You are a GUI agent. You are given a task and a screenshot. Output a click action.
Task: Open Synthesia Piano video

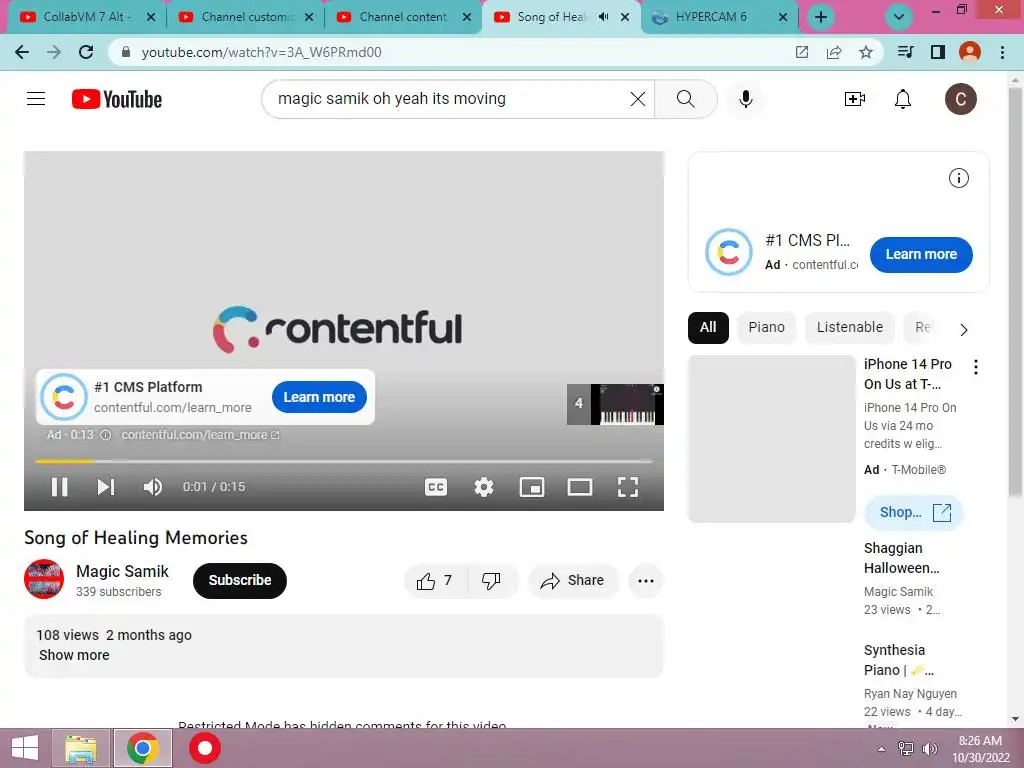pos(899,660)
